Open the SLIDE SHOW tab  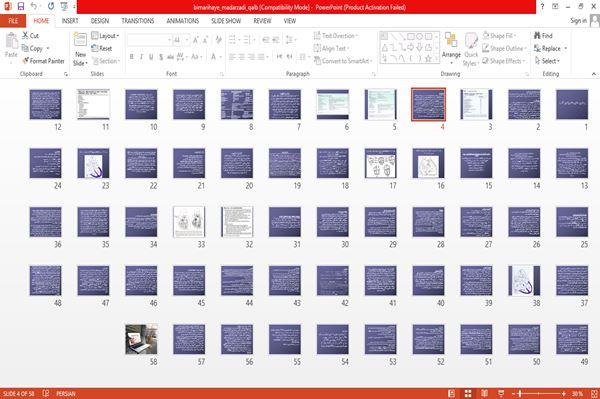coord(226,21)
